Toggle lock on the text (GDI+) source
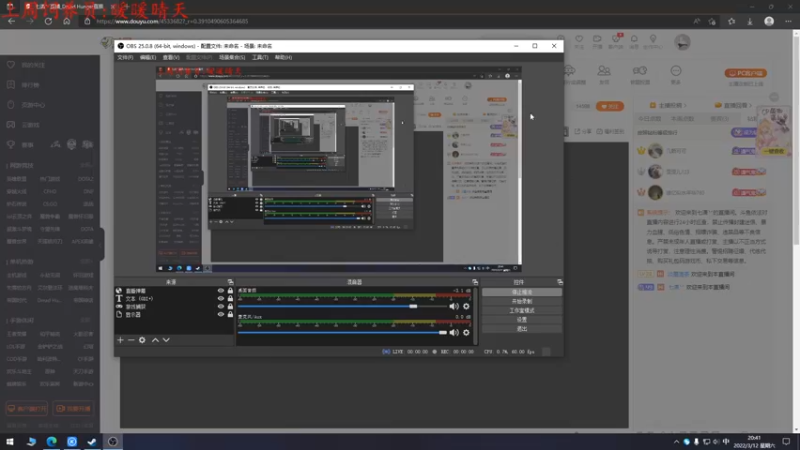The width and height of the screenshot is (800, 450). click(230, 298)
